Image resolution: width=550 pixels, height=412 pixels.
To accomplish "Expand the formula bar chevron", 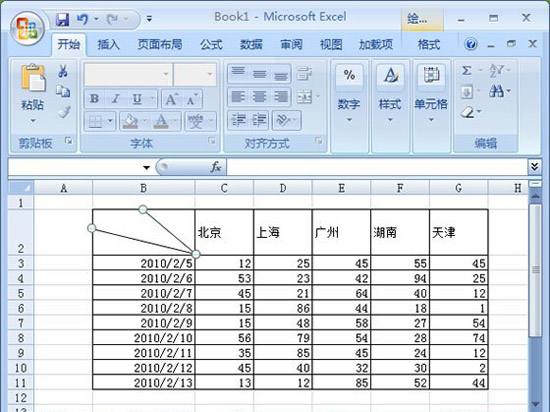I will pyautogui.click(x=534, y=167).
